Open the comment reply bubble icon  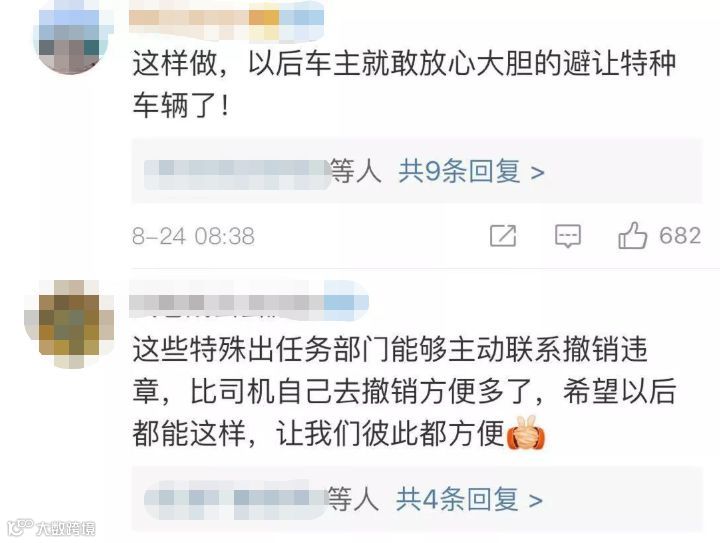tap(568, 236)
